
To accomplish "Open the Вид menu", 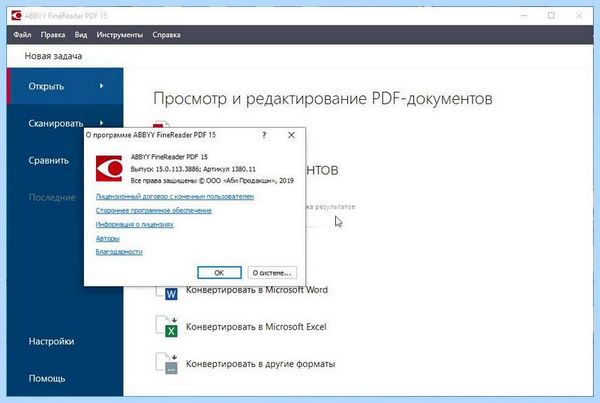I will pos(81,35).
